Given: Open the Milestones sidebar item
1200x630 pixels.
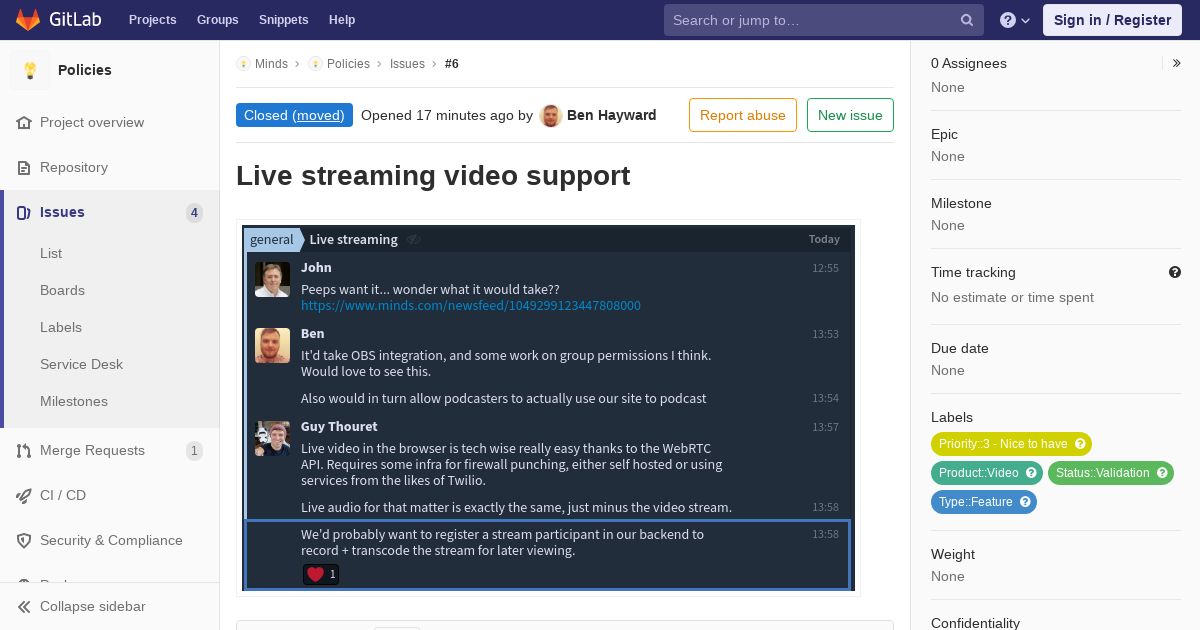Looking at the screenshot, I should pos(74,401).
